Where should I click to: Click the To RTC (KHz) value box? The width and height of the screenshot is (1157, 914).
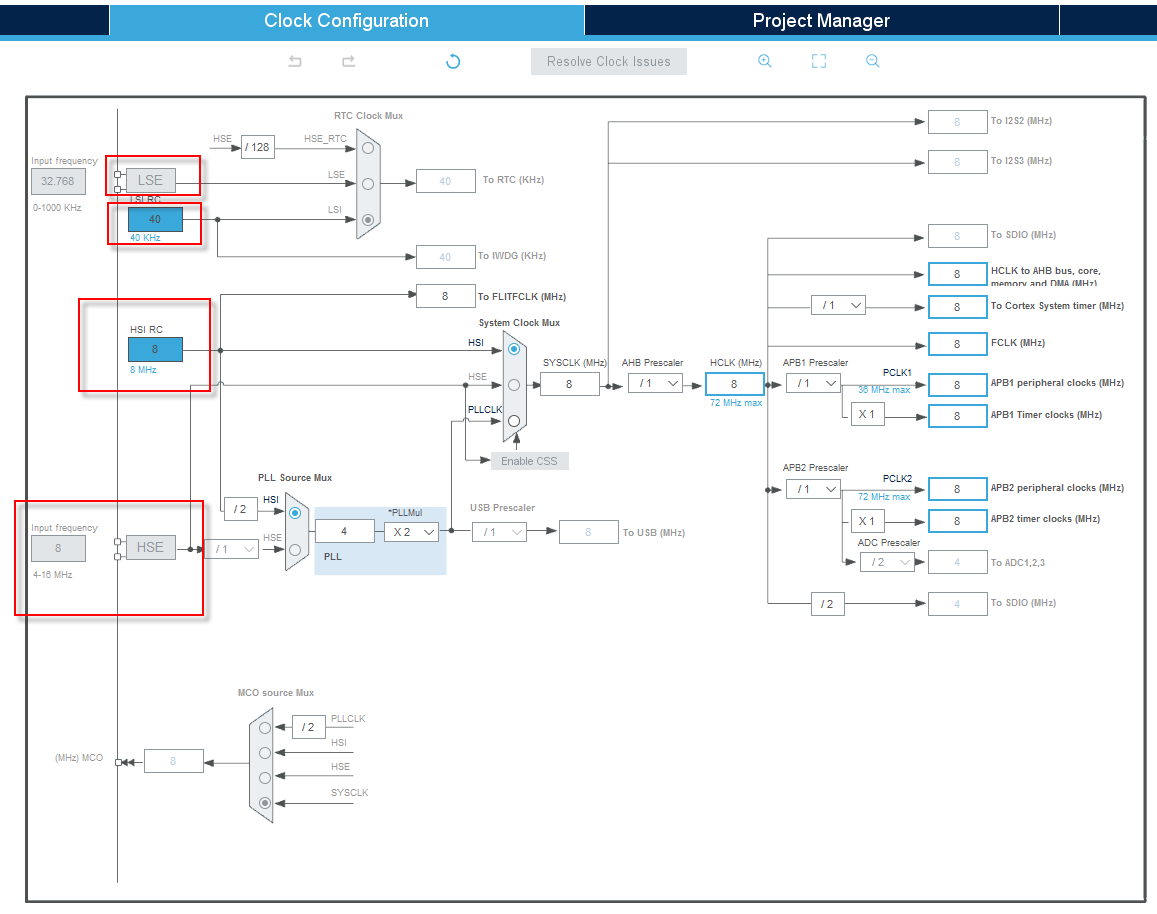click(x=446, y=181)
